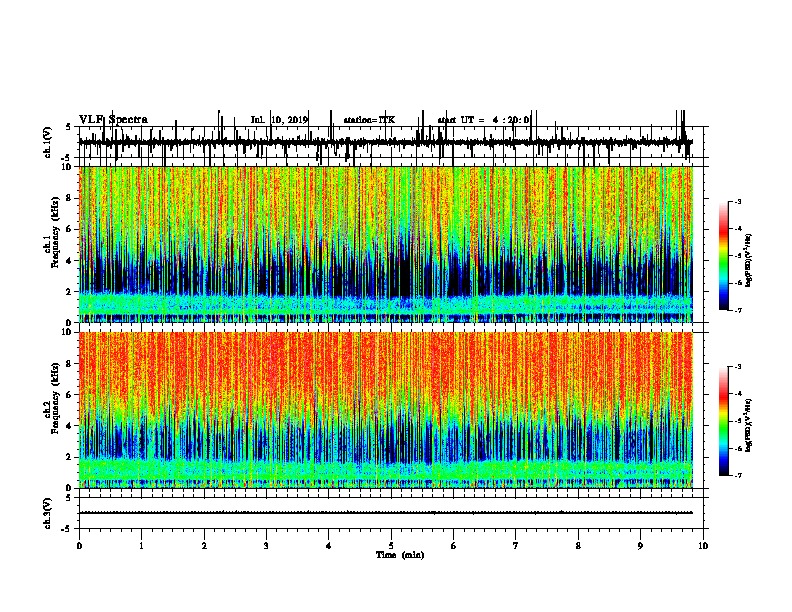Click the "2" time-axis tick label

point(204,546)
